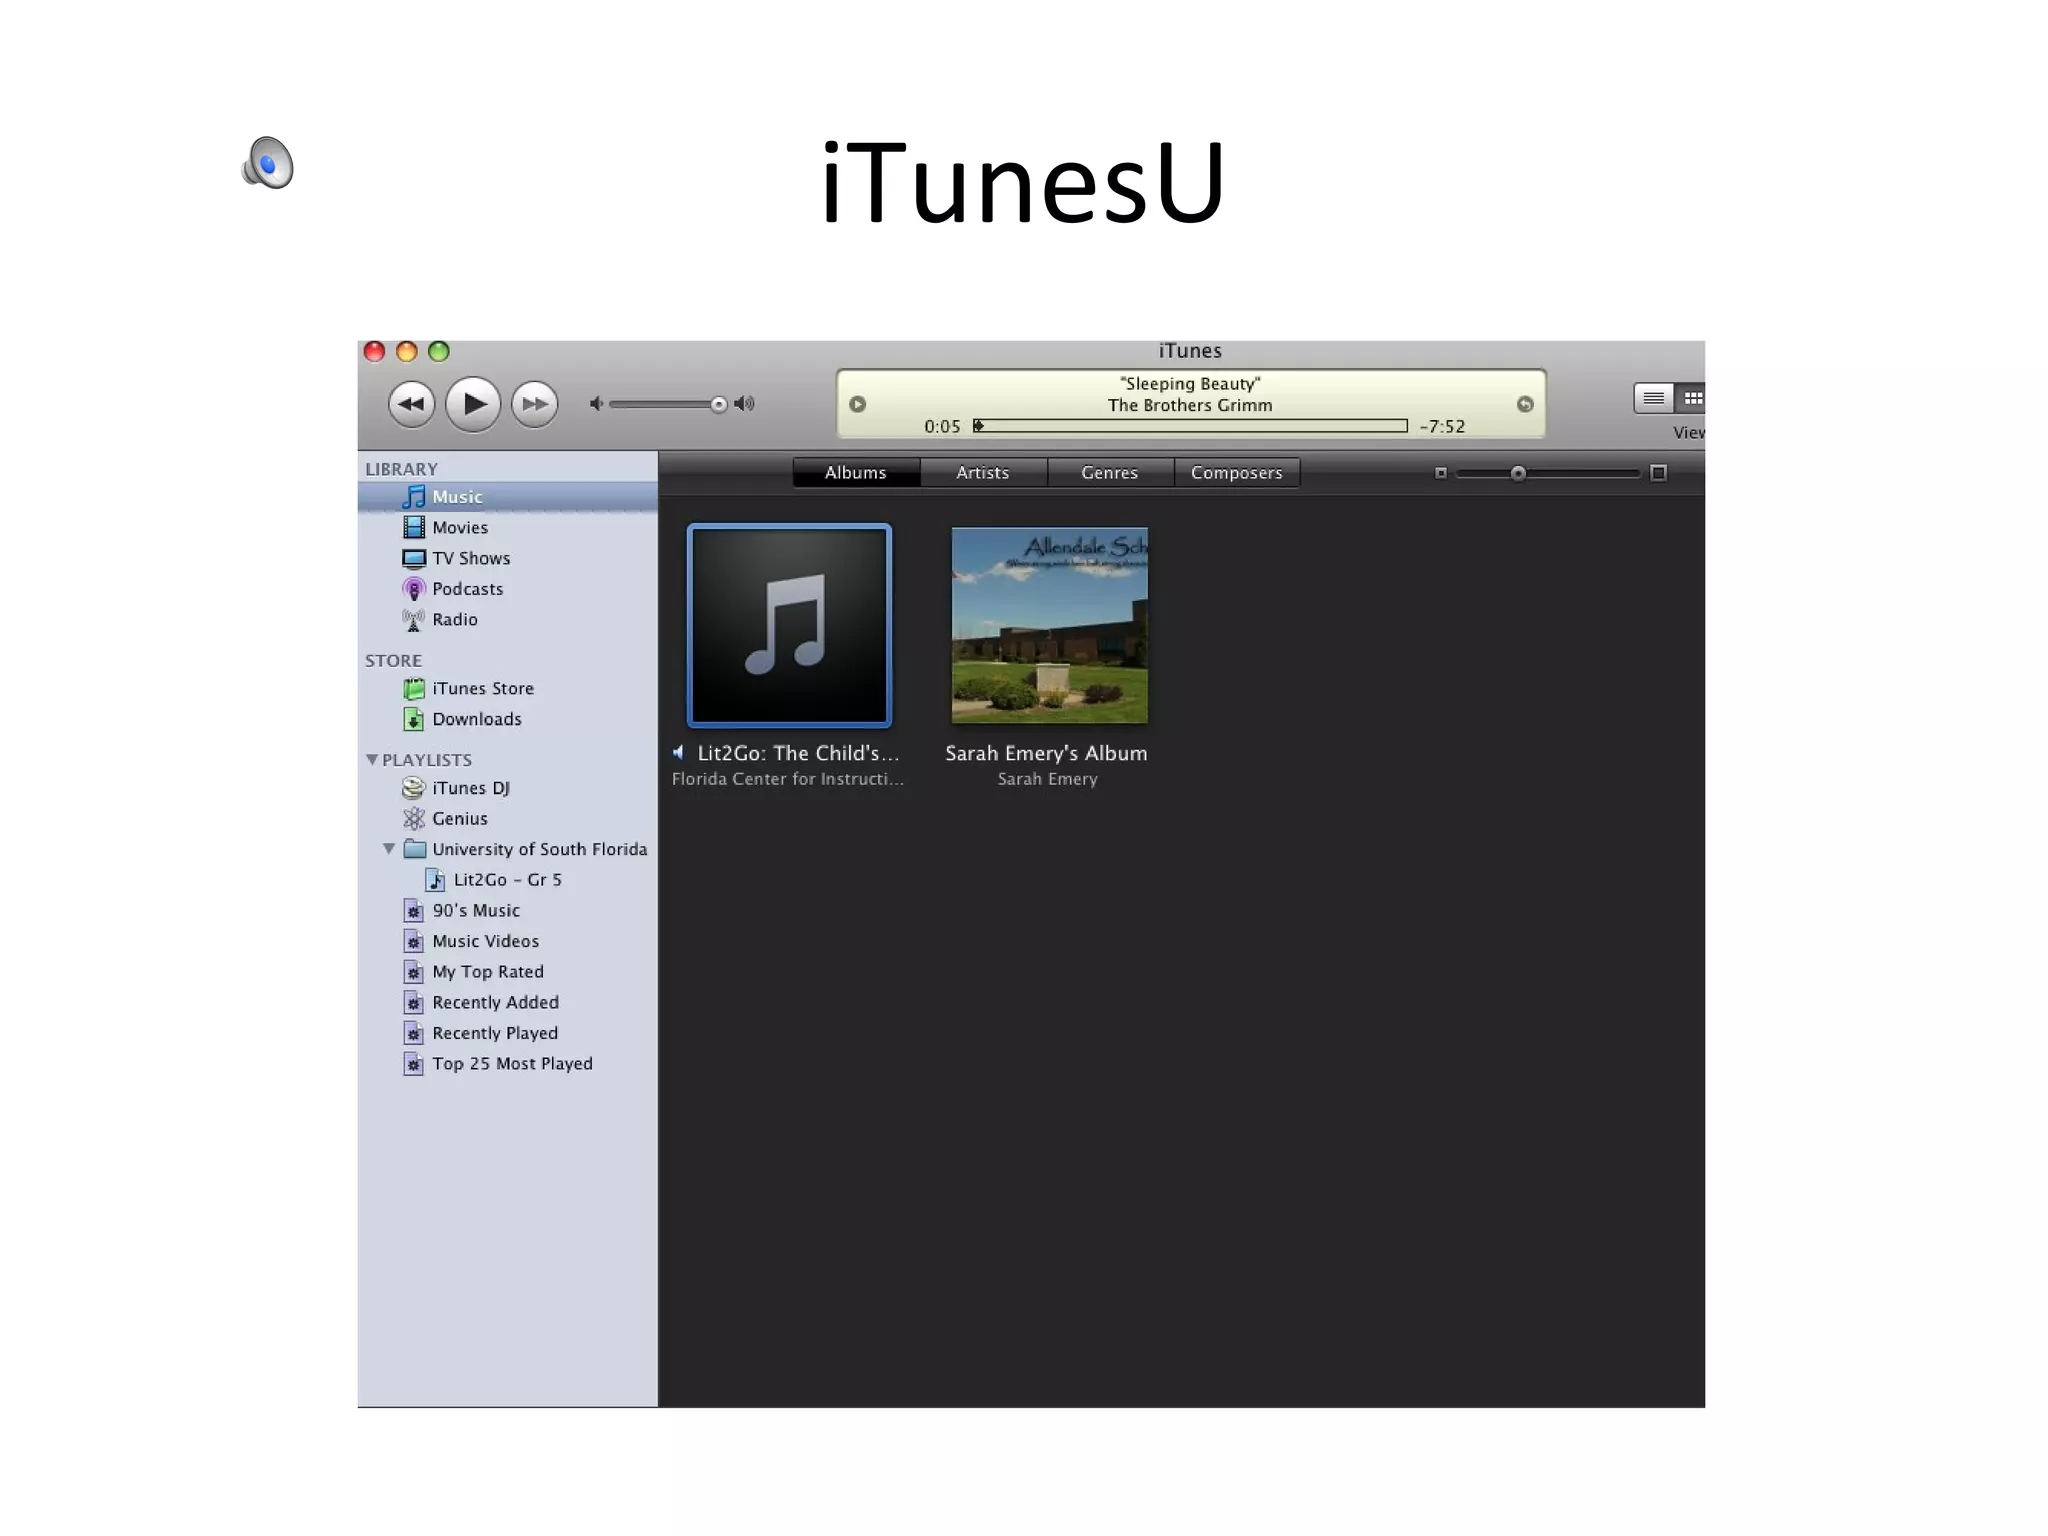Select the Lit2Go album artwork
The image size is (2048, 1536).
tap(789, 625)
